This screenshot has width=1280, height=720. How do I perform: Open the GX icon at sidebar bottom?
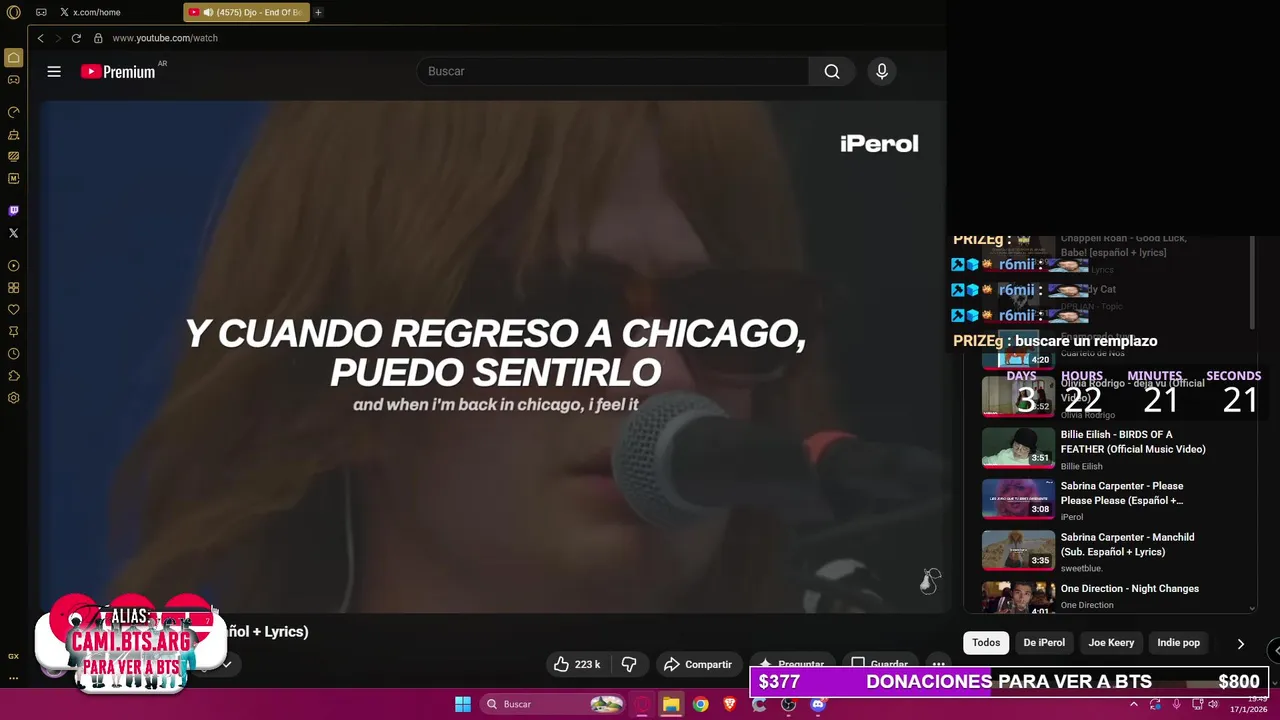(x=13, y=656)
